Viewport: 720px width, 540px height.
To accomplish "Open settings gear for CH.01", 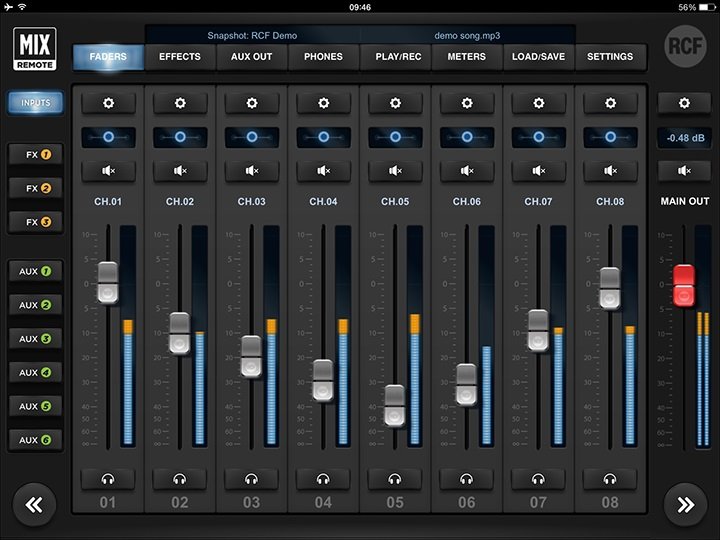I will click(108, 103).
